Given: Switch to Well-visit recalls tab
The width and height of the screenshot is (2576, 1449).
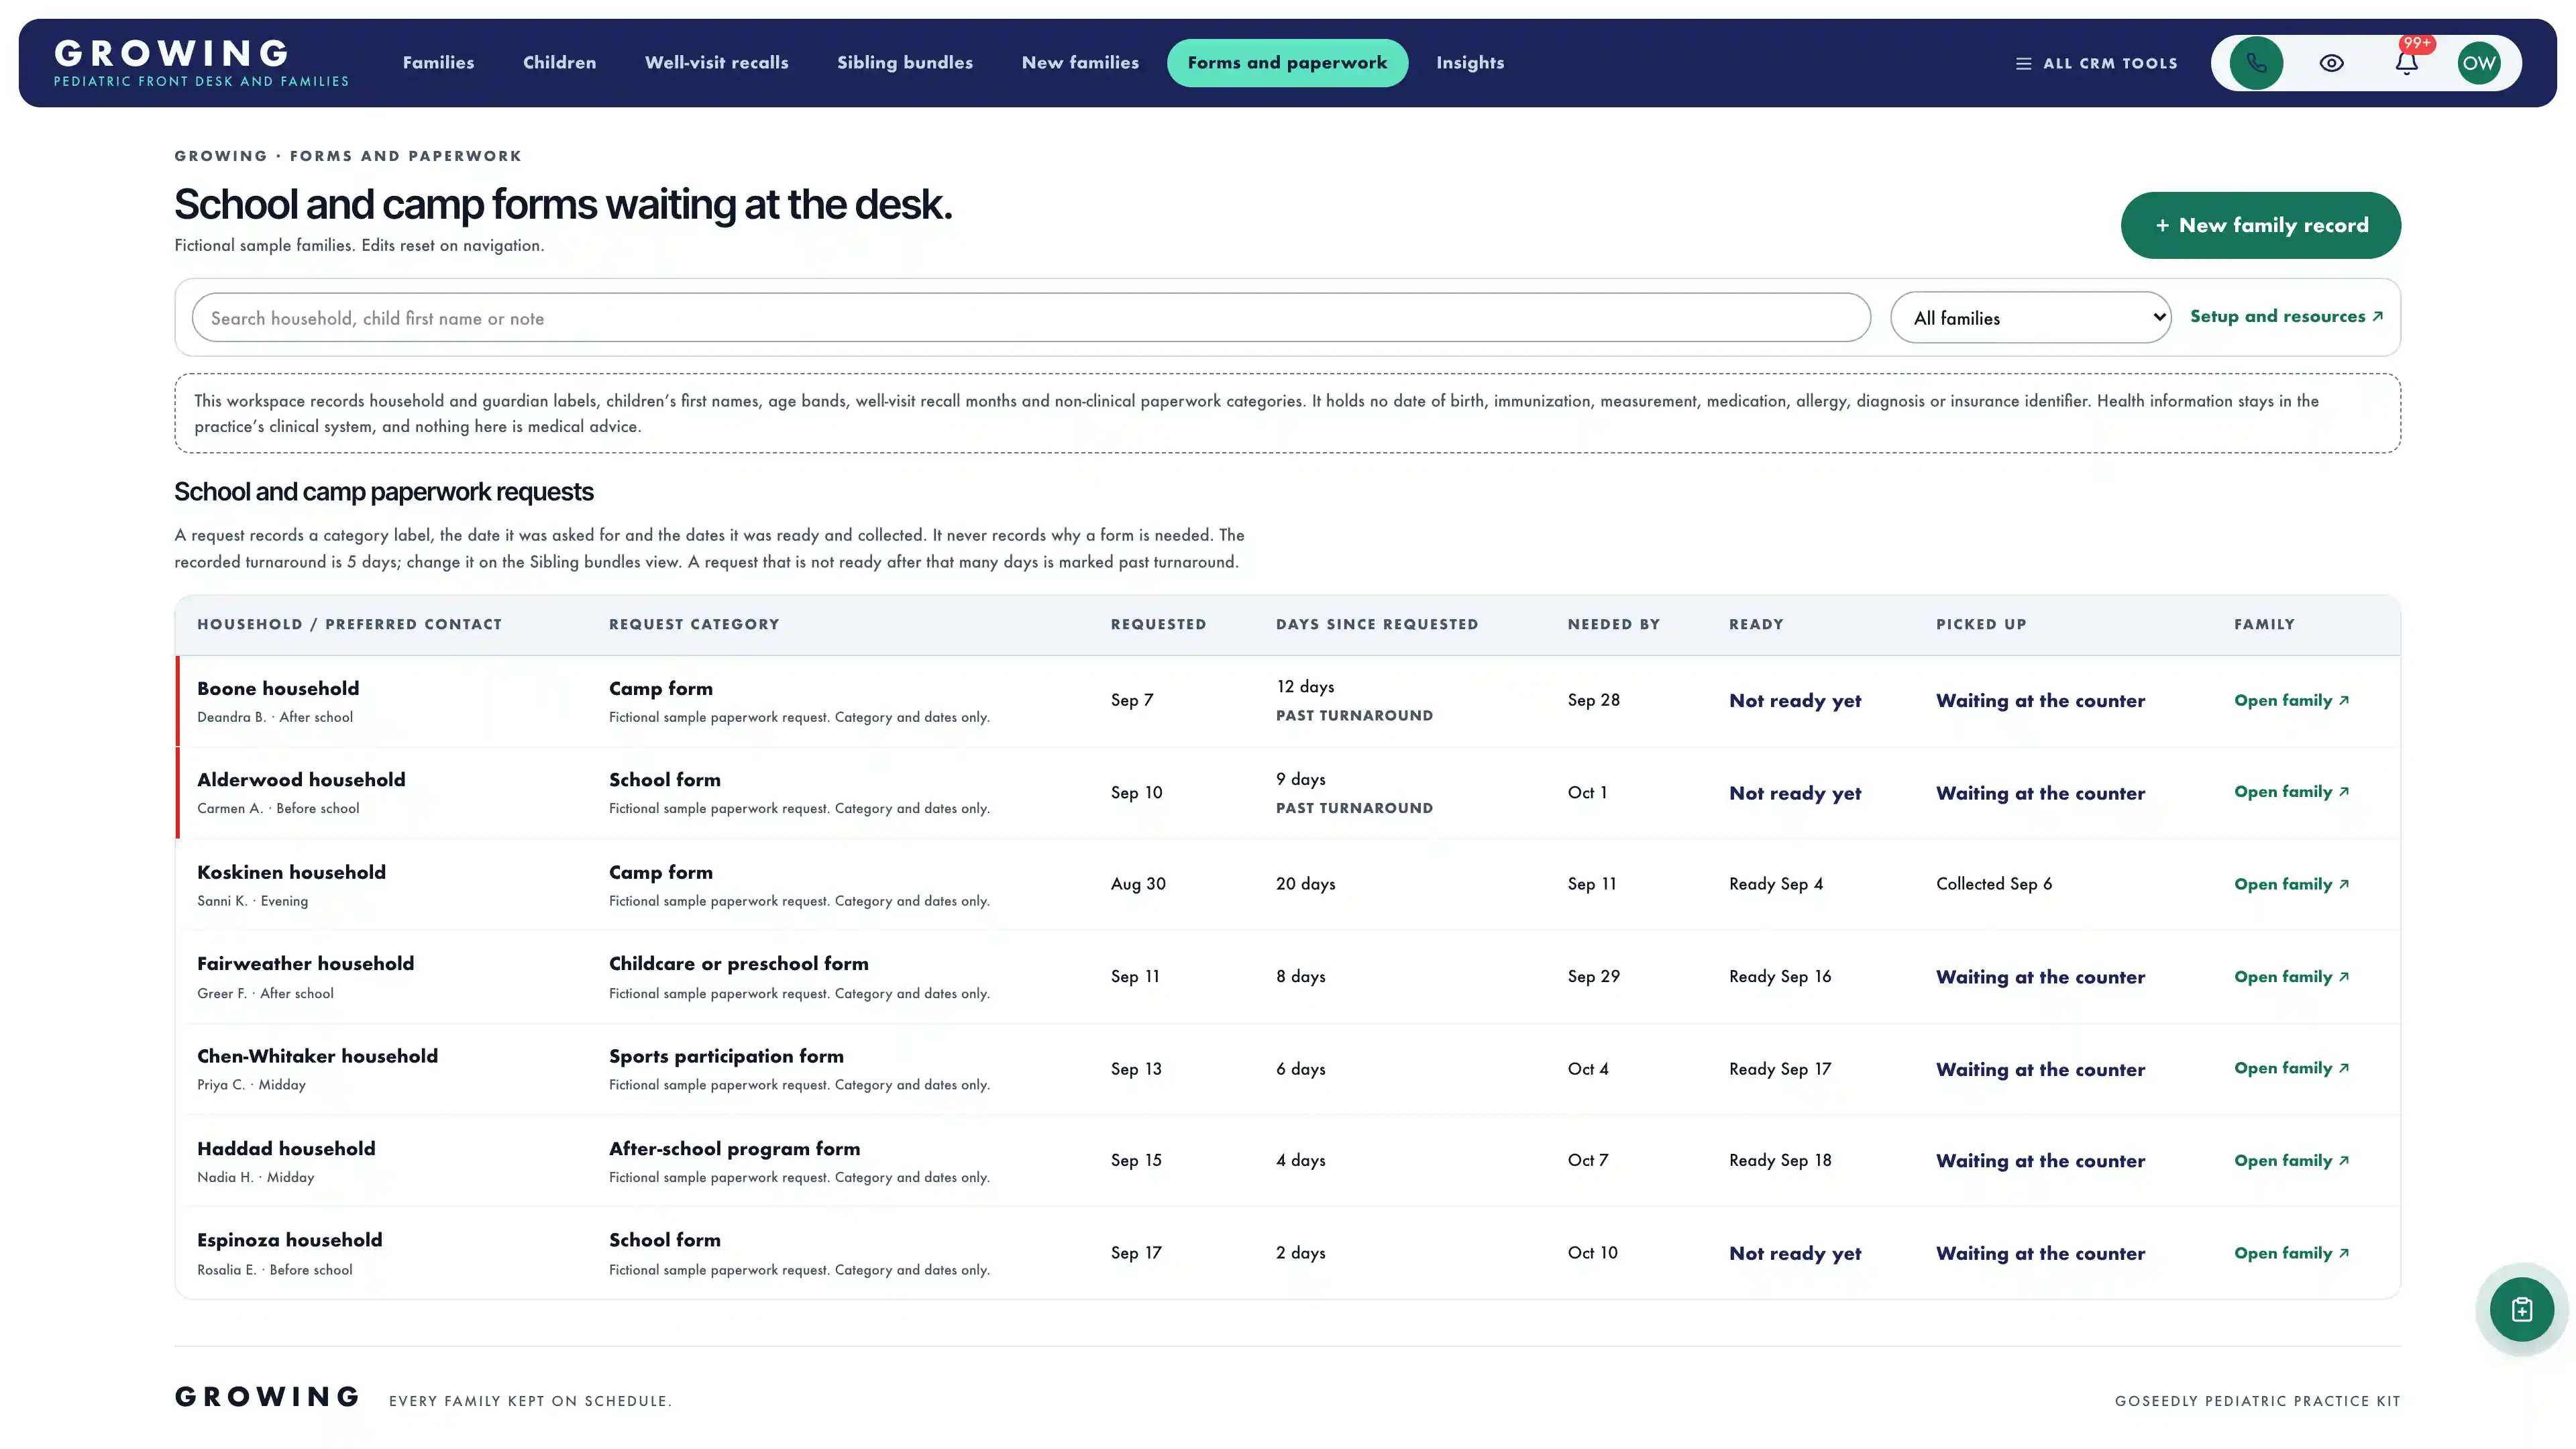Looking at the screenshot, I should [x=716, y=63].
